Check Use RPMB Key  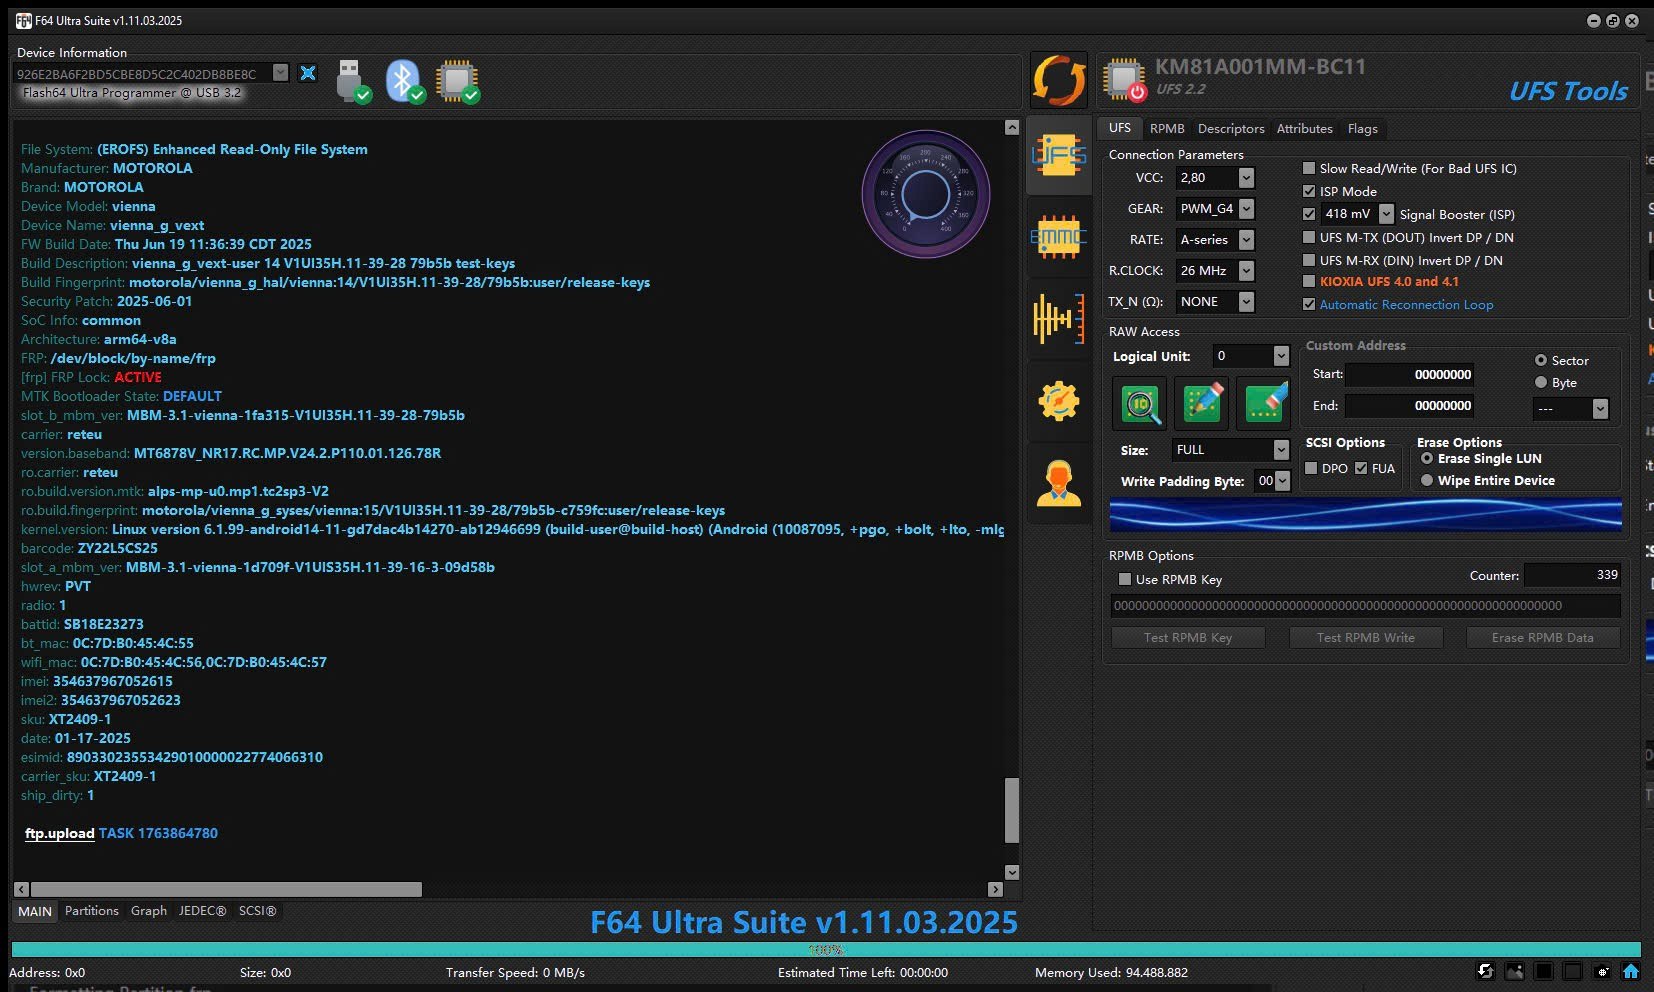tap(1125, 579)
